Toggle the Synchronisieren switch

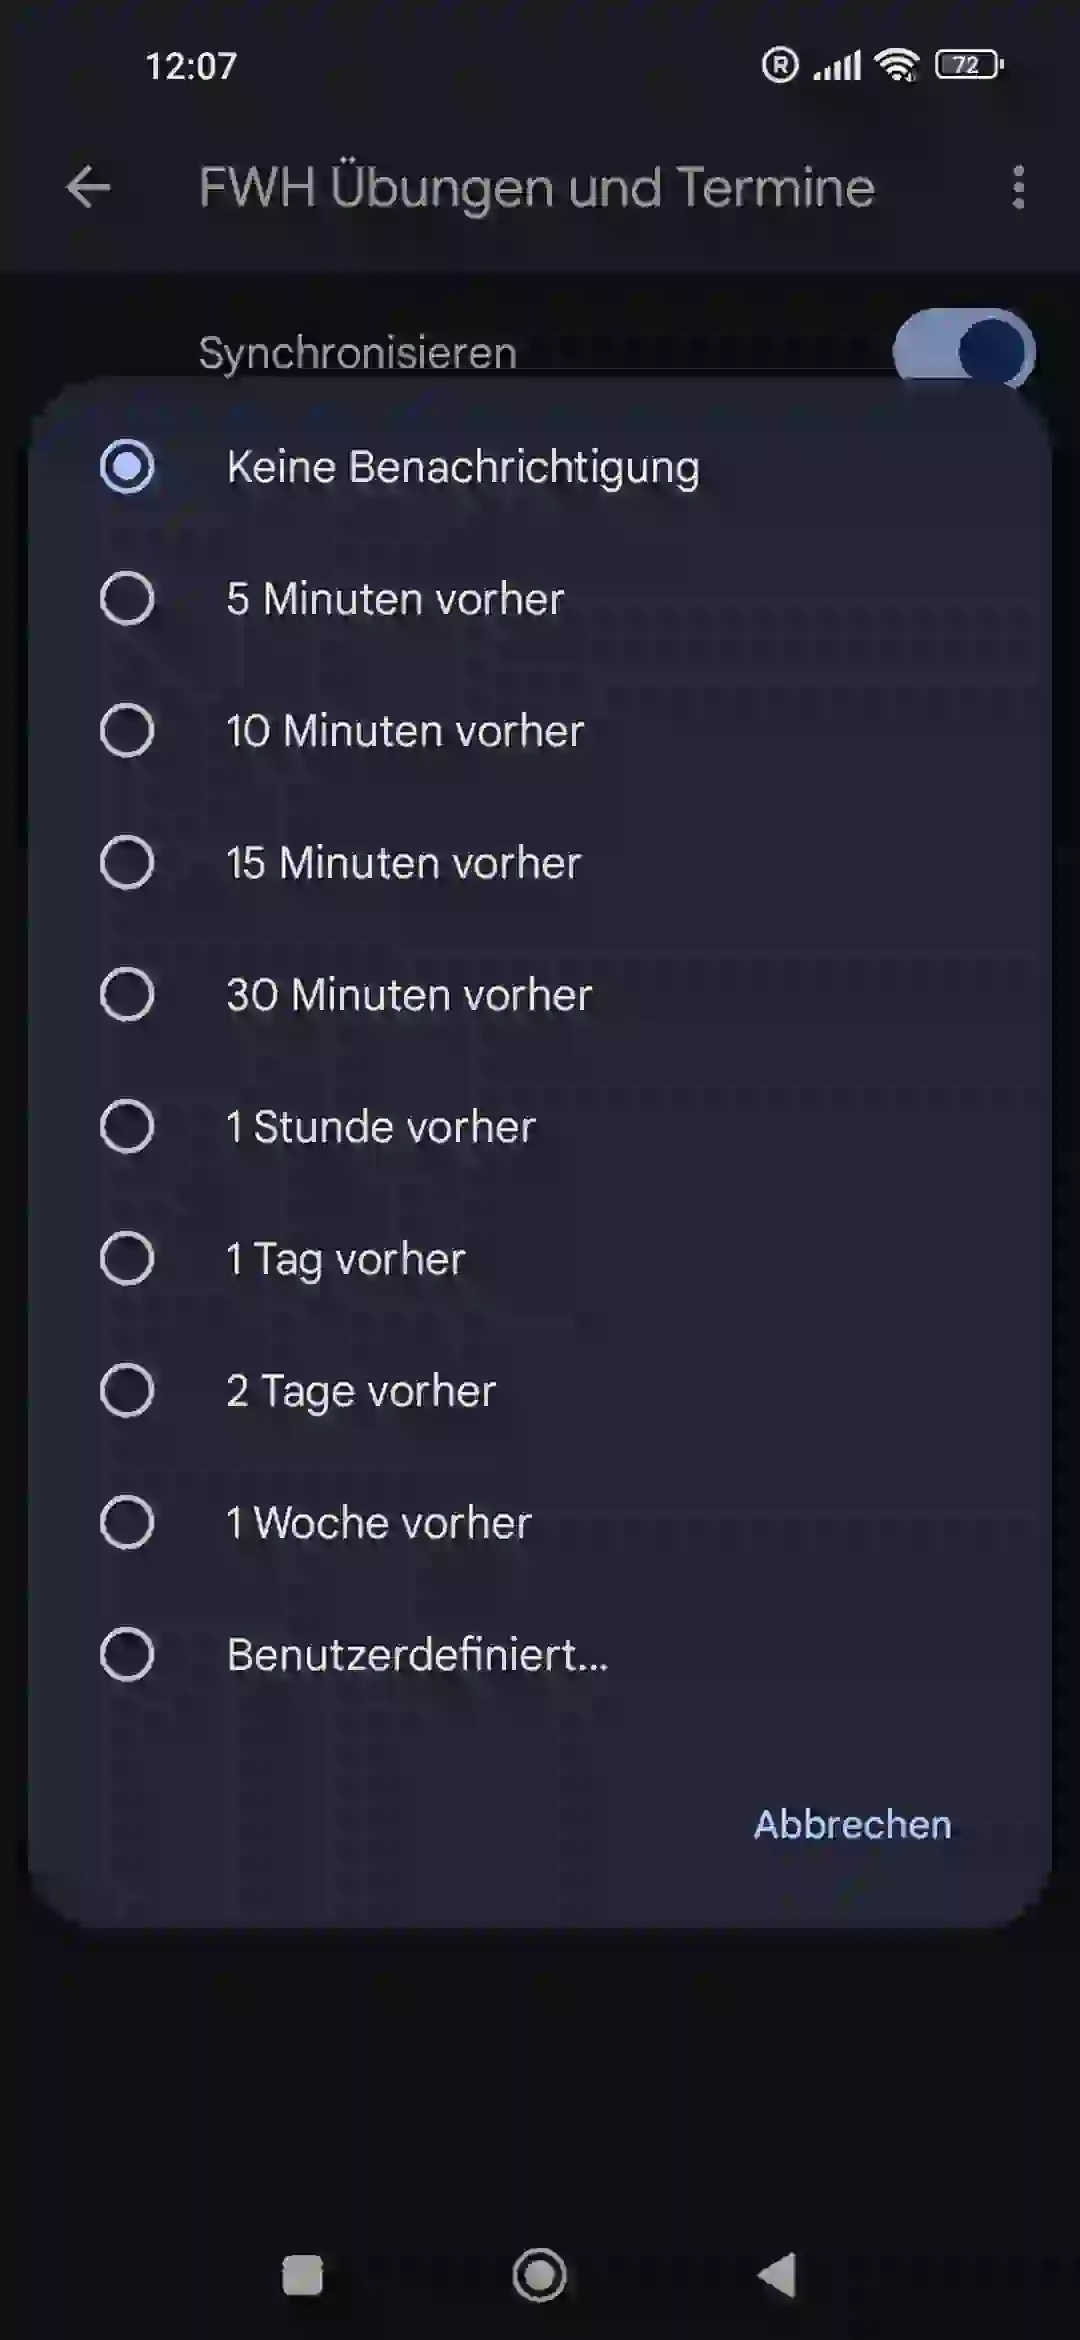pyautogui.click(x=964, y=350)
